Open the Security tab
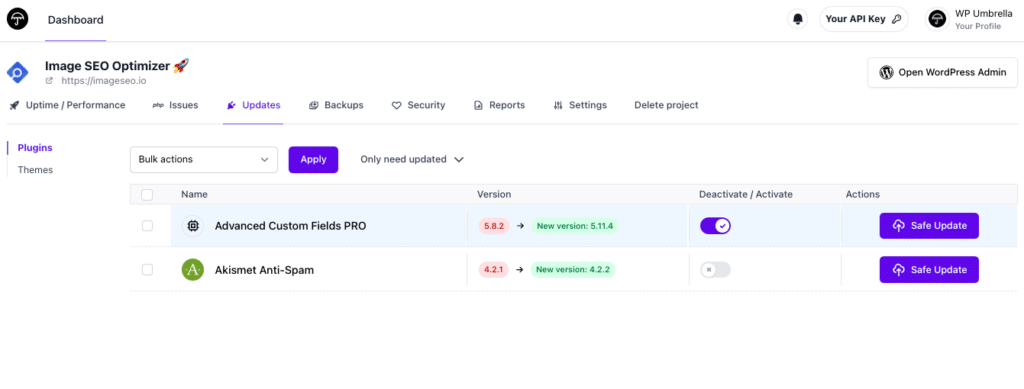Image resolution: width=1024 pixels, height=389 pixels. pos(418,105)
